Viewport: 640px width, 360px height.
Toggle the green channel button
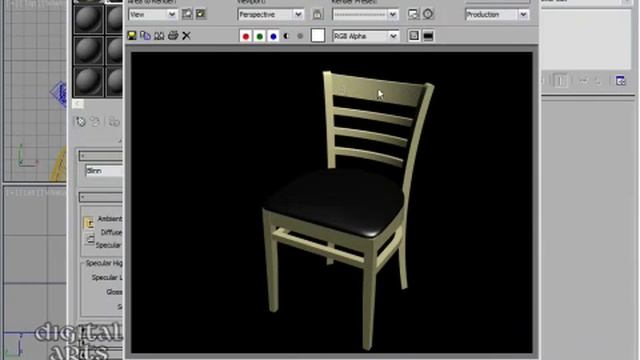pyautogui.click(x=260, y=36)
